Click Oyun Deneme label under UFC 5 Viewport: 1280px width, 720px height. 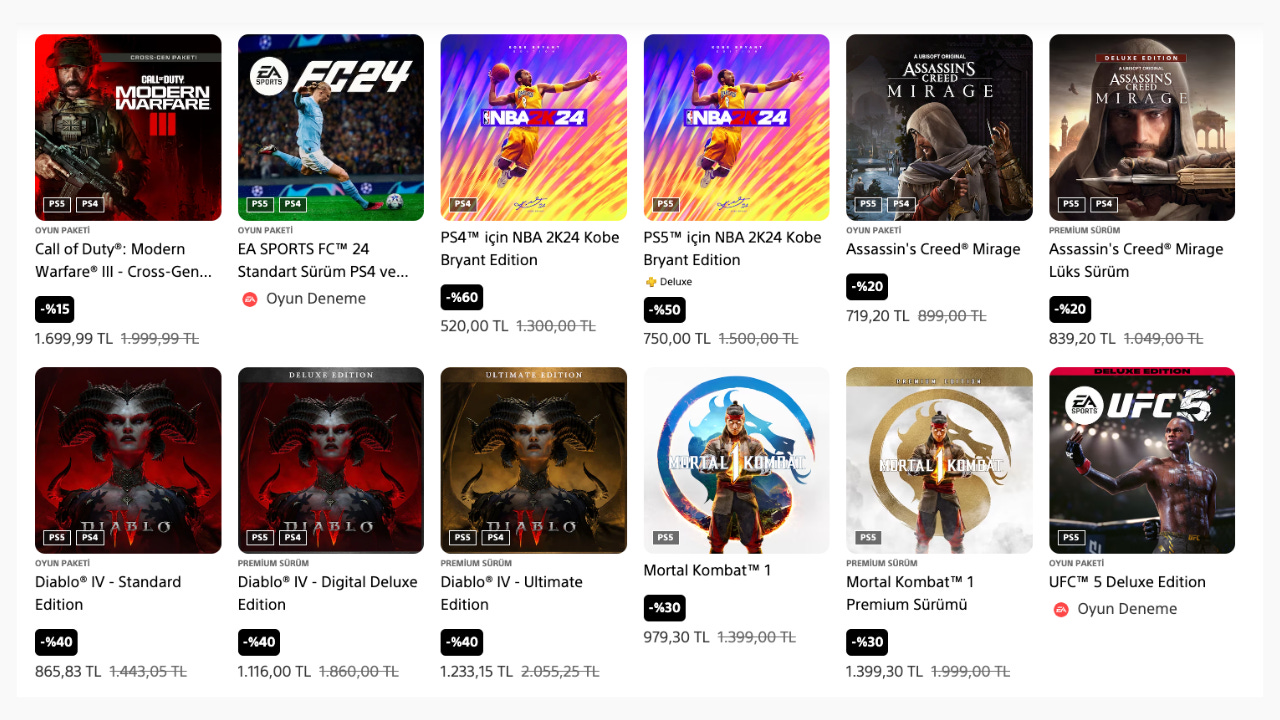[1127, 609]
